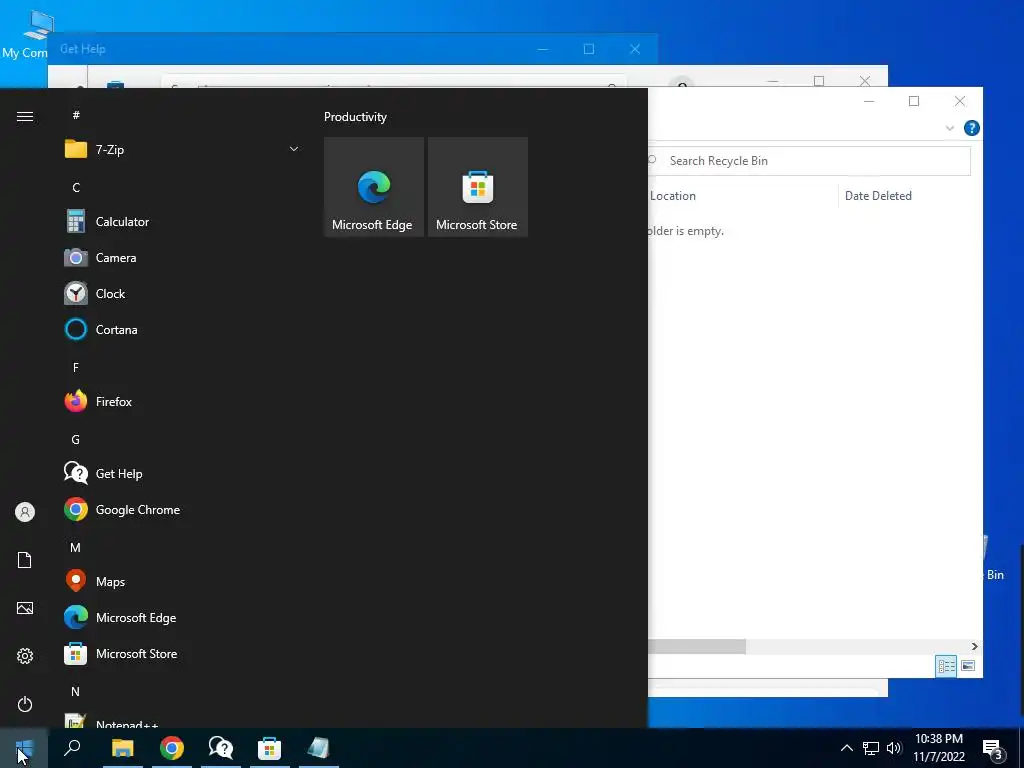Open the 7-Zip folder entry
The width and height of the screenshot is (1024, 768).
pos(182,150)
